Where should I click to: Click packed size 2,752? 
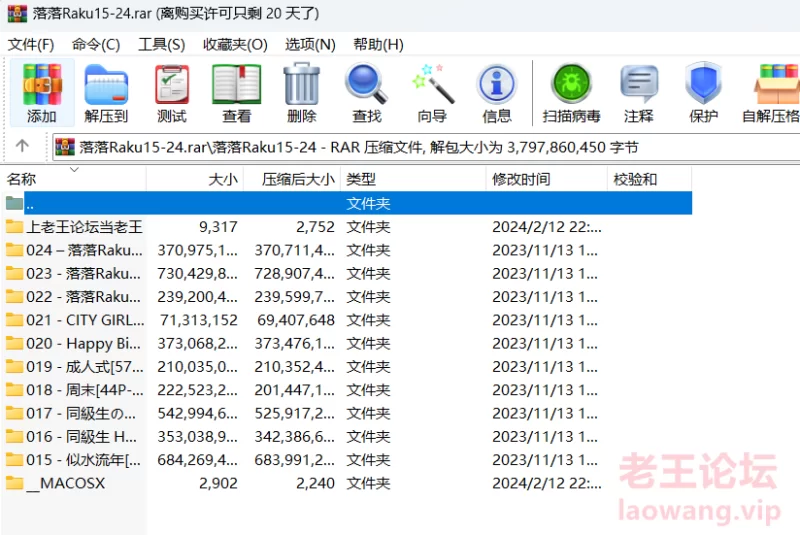tap(315, 226)
